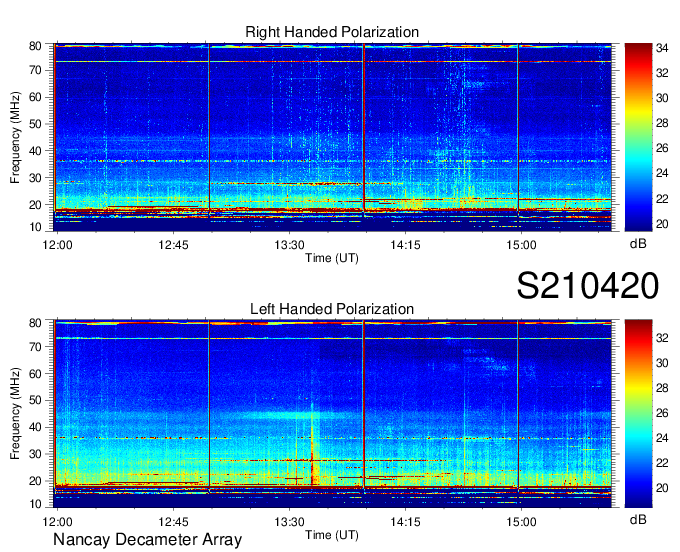The image size is (680, 552).
Task: Click the '12:00' tick on bottom plot
Action: pyautogui.click(x=57, y=522)
